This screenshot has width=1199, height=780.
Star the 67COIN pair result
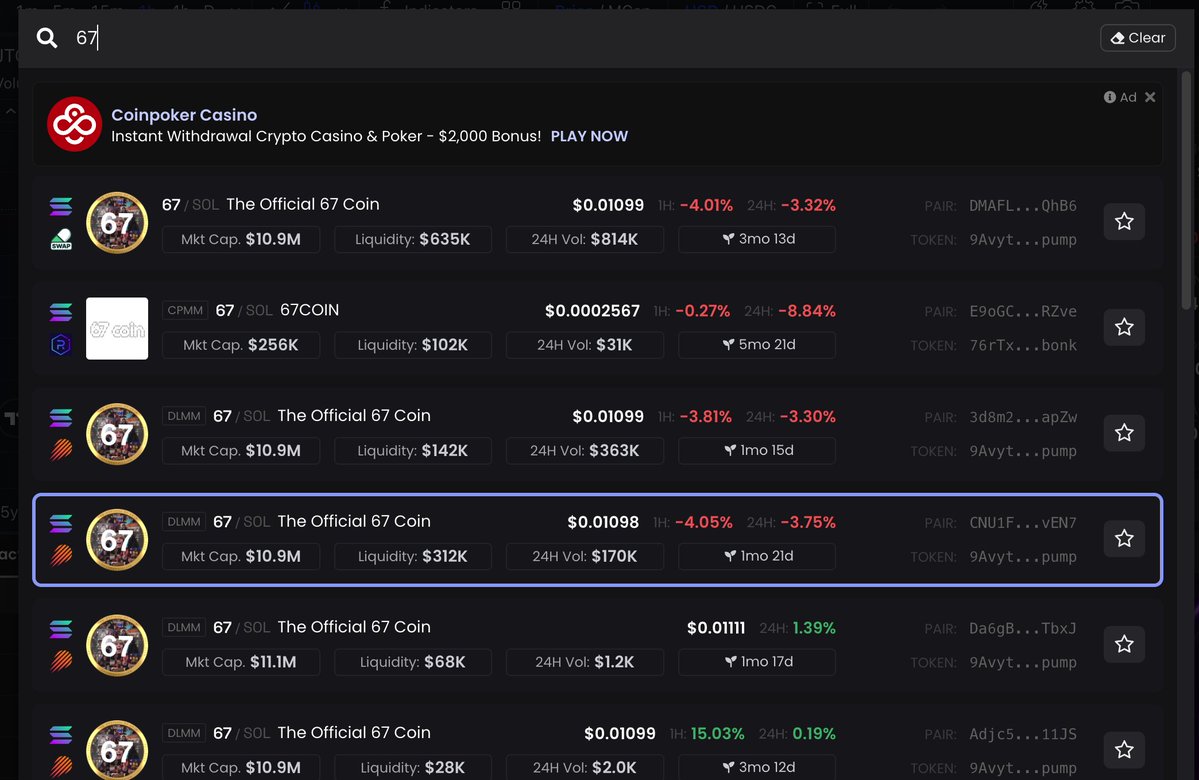(1124, 327)
